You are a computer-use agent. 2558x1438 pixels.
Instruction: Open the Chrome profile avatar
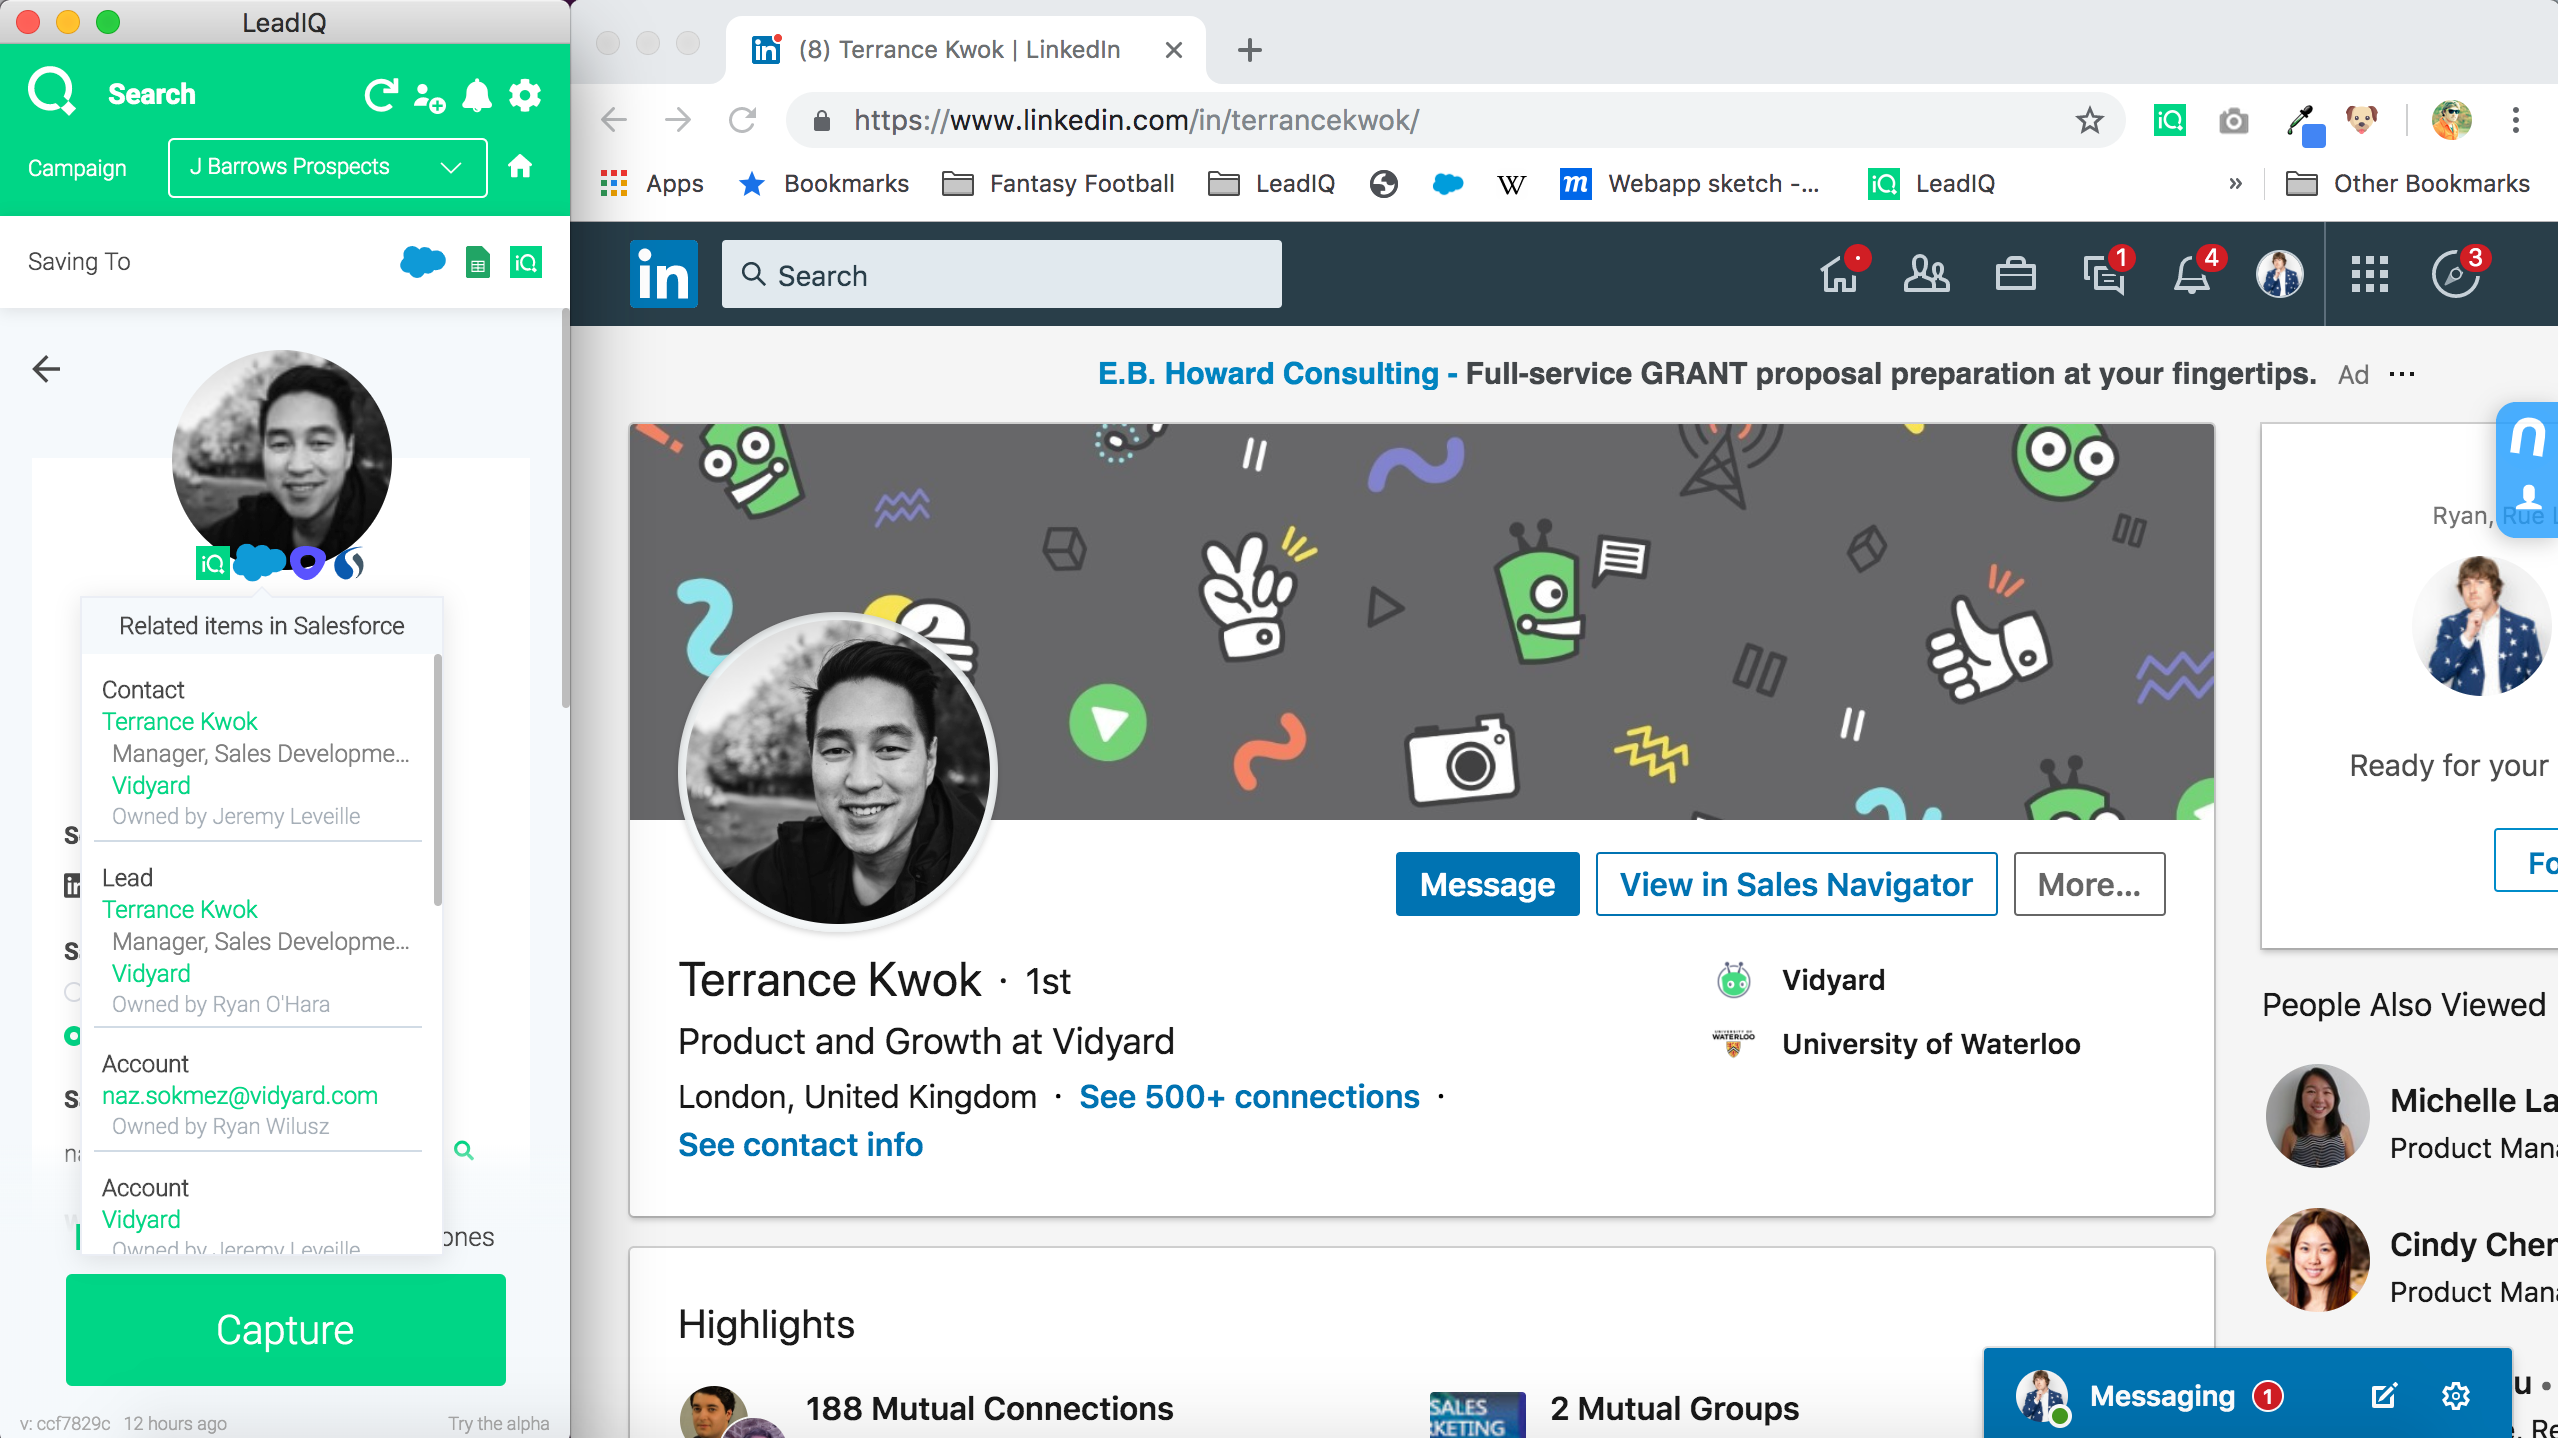pos(2451,120)
